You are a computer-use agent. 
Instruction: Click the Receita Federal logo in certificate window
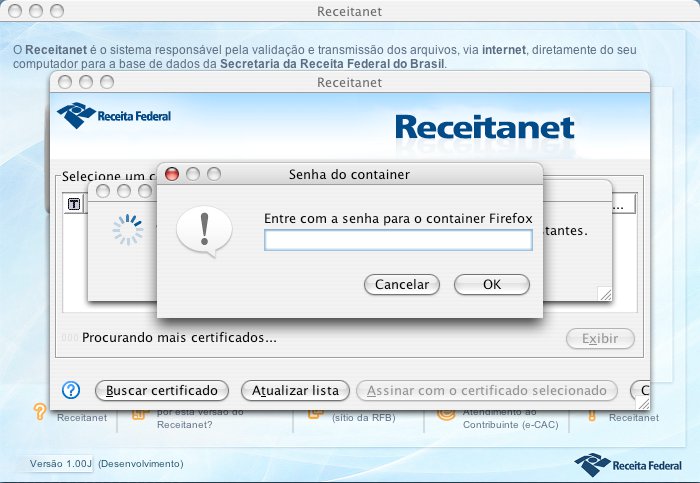[114, 116]
